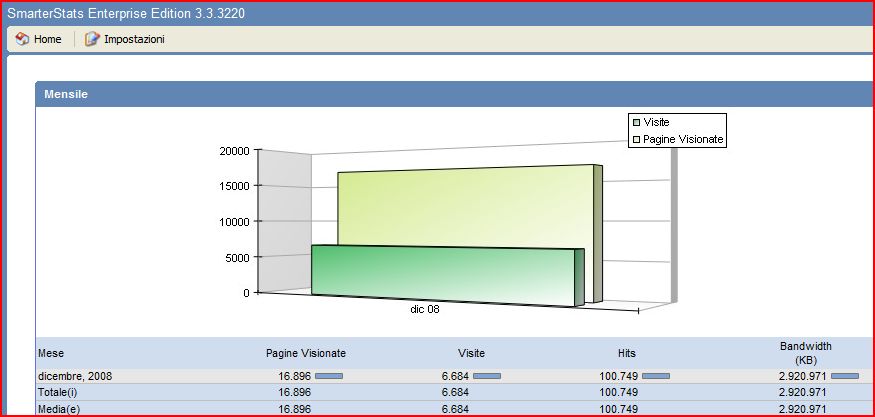Open Impostazioni settings label
This screenshot has width=875, height=417.
click(x=134, y=40)
